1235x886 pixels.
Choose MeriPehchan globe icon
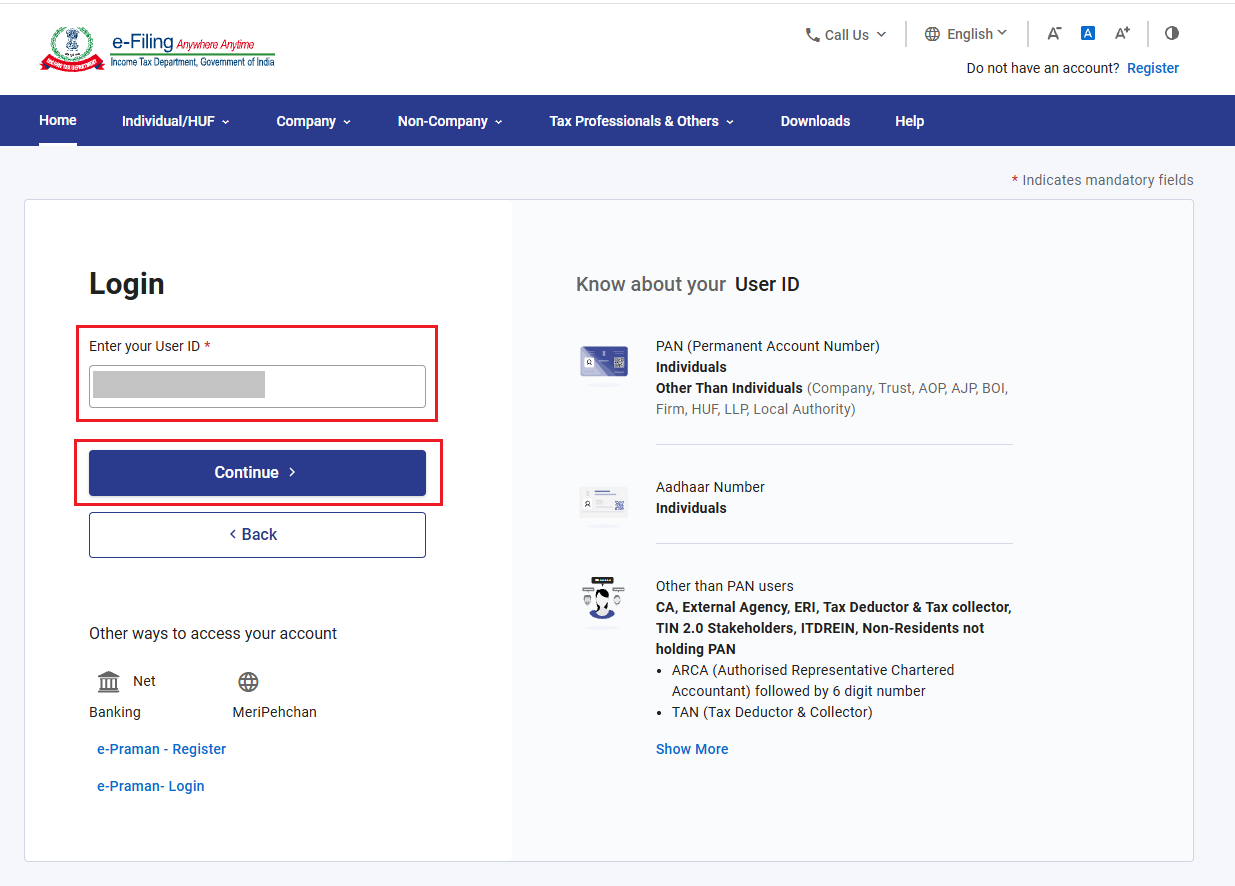[x=248, y=682]
